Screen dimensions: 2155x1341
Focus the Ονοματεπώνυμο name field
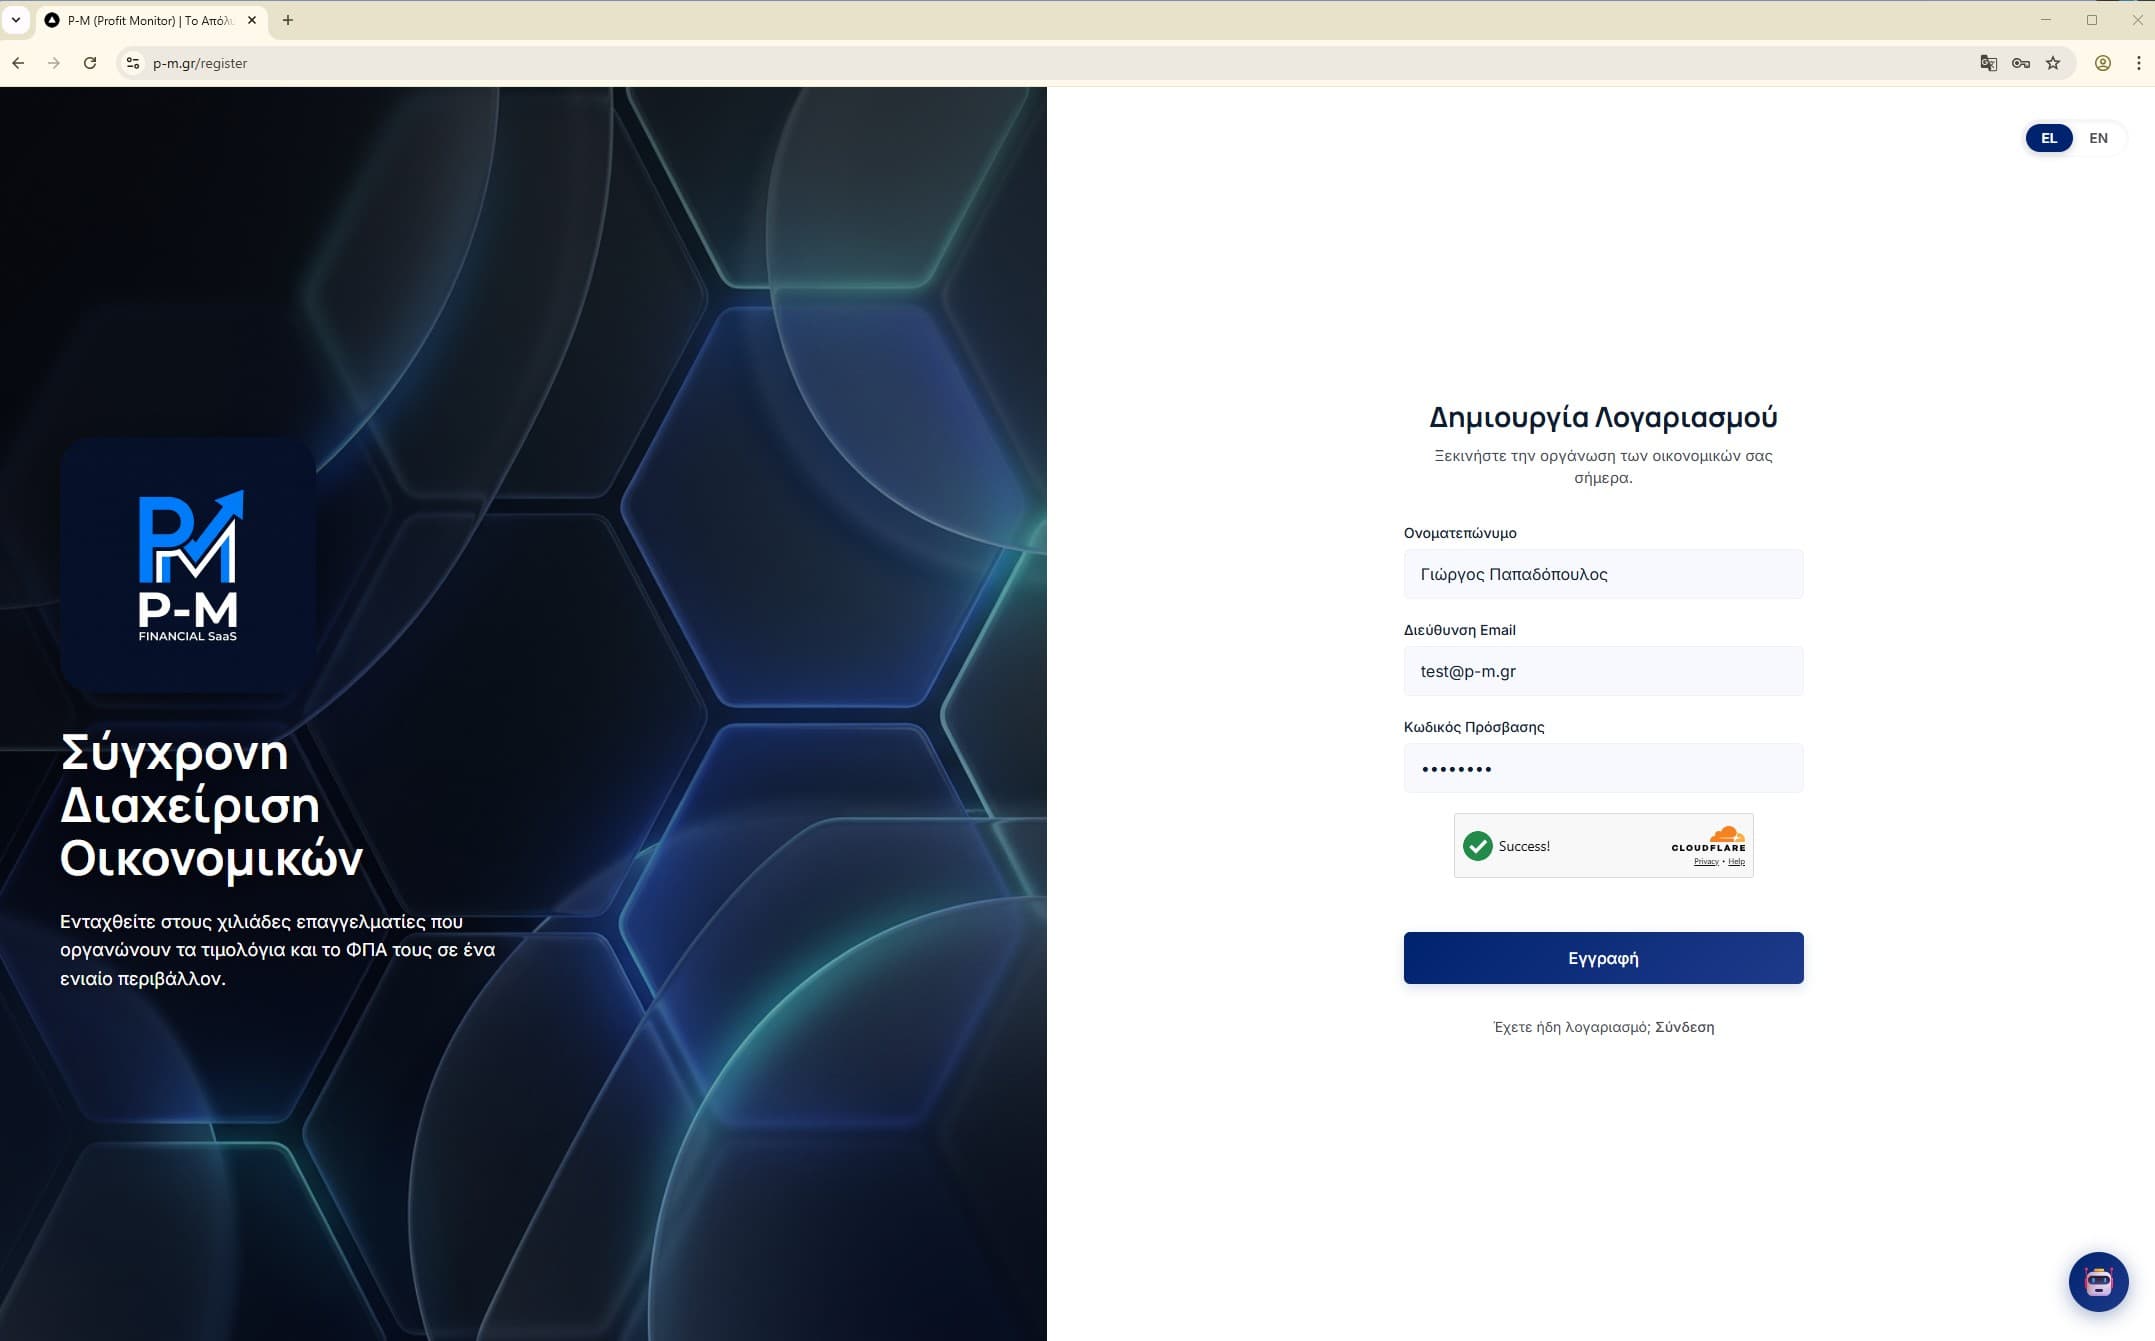1603,574
